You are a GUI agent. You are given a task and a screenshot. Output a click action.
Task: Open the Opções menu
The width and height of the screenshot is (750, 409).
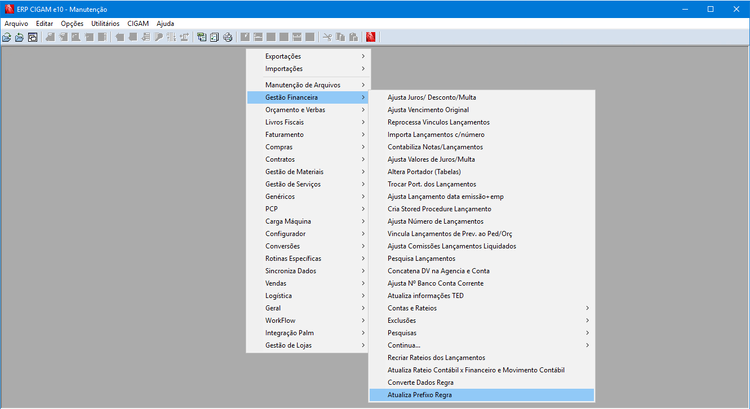[72, 23]
